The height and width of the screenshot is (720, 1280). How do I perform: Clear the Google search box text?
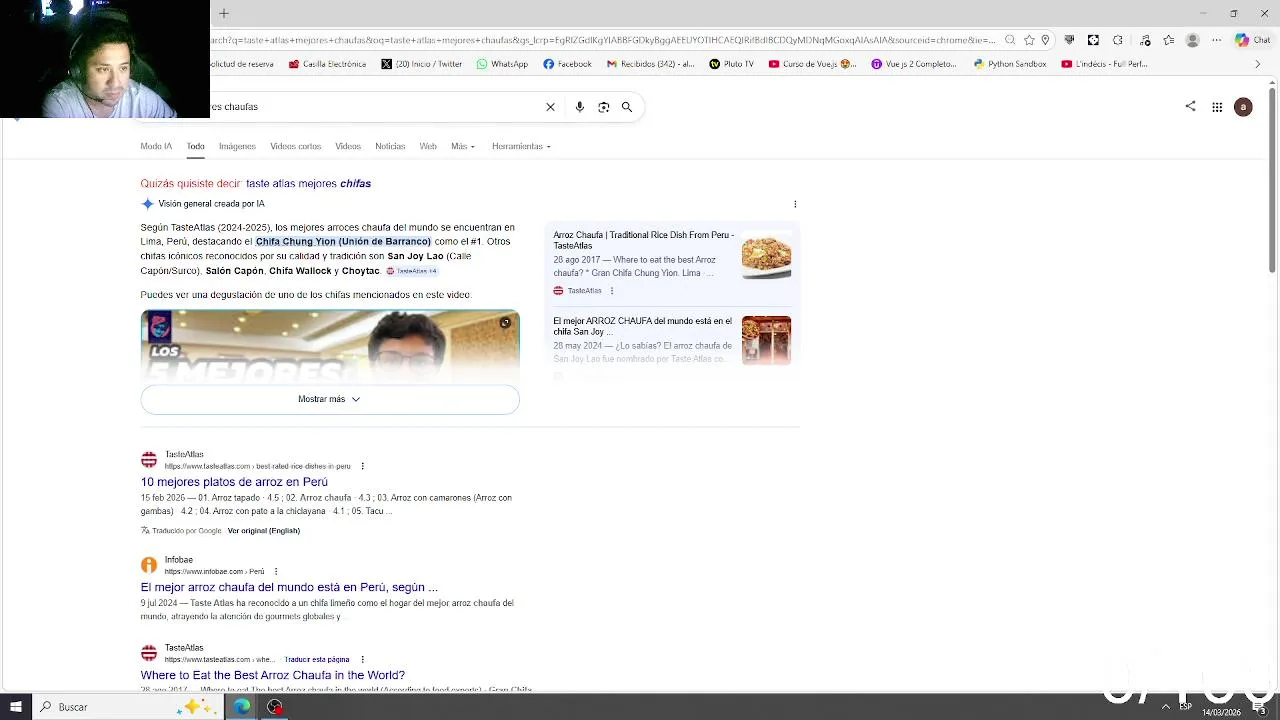tap(550, 107)
